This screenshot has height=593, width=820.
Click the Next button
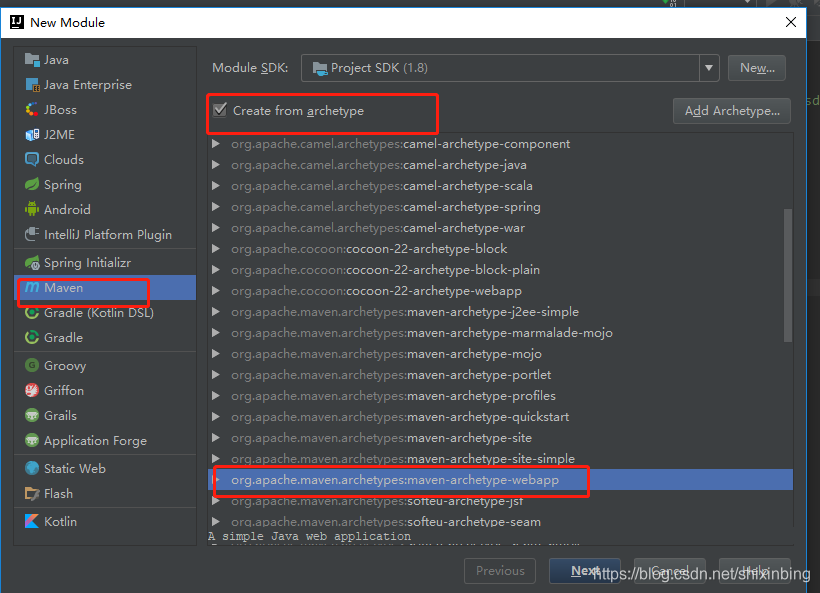click(x=585, y=571)
